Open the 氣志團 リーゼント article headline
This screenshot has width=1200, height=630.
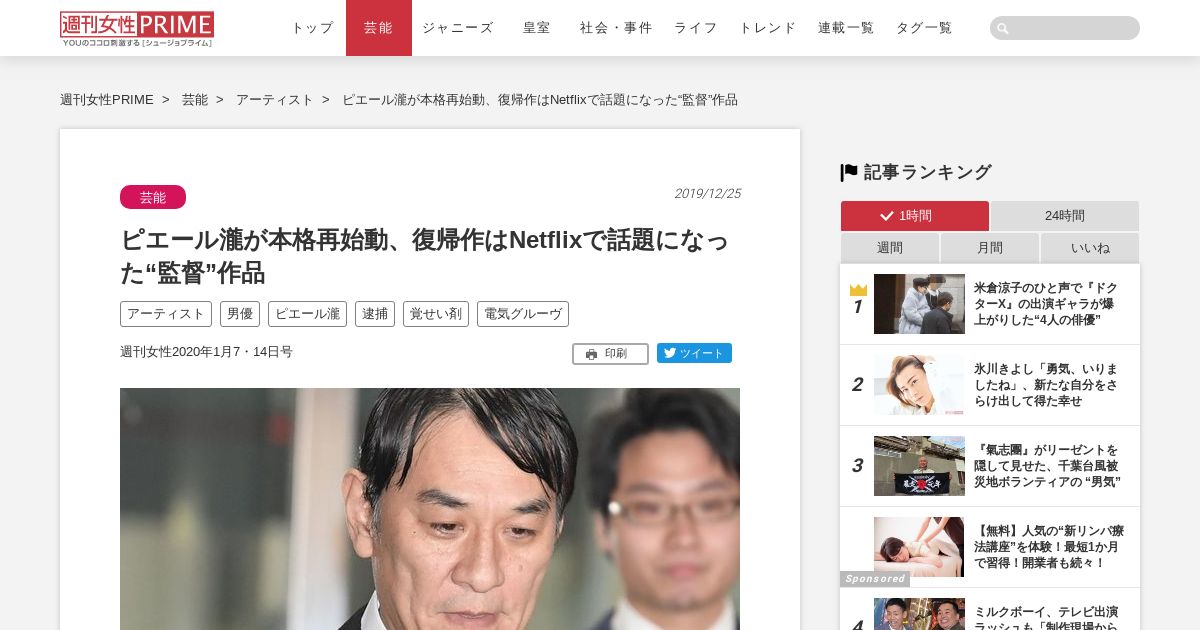point(1048,466)
